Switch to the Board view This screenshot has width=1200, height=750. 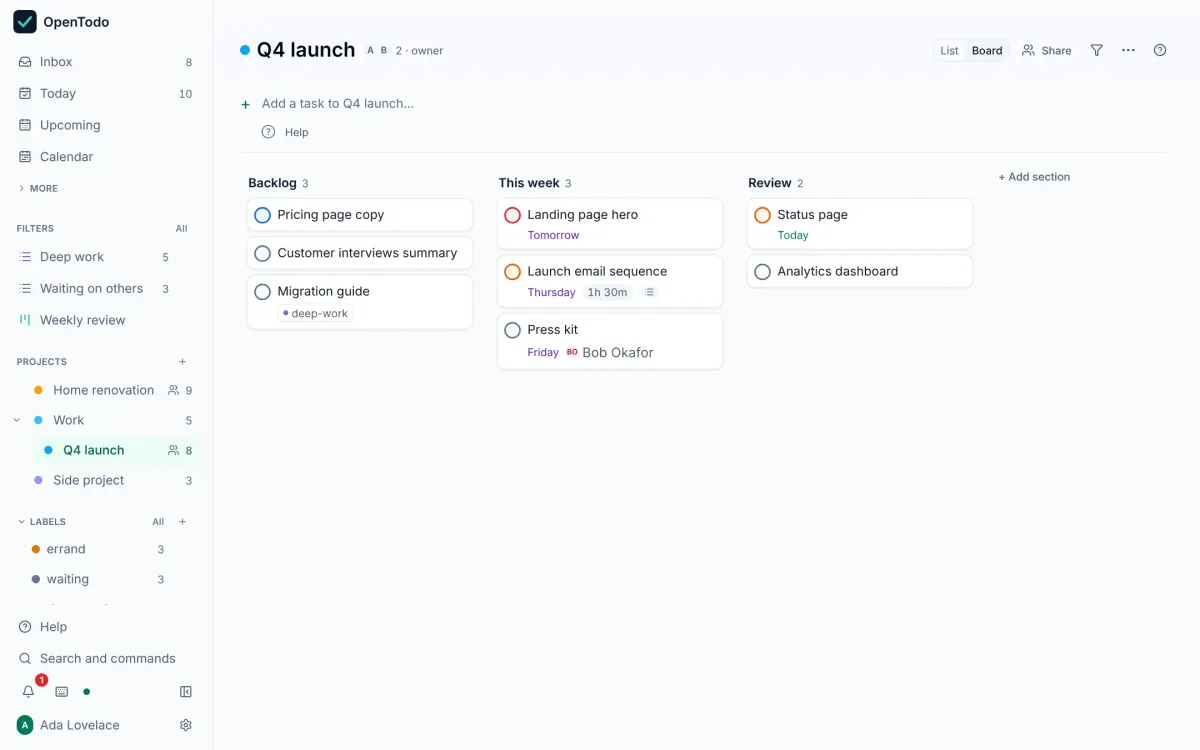point(987,51)
